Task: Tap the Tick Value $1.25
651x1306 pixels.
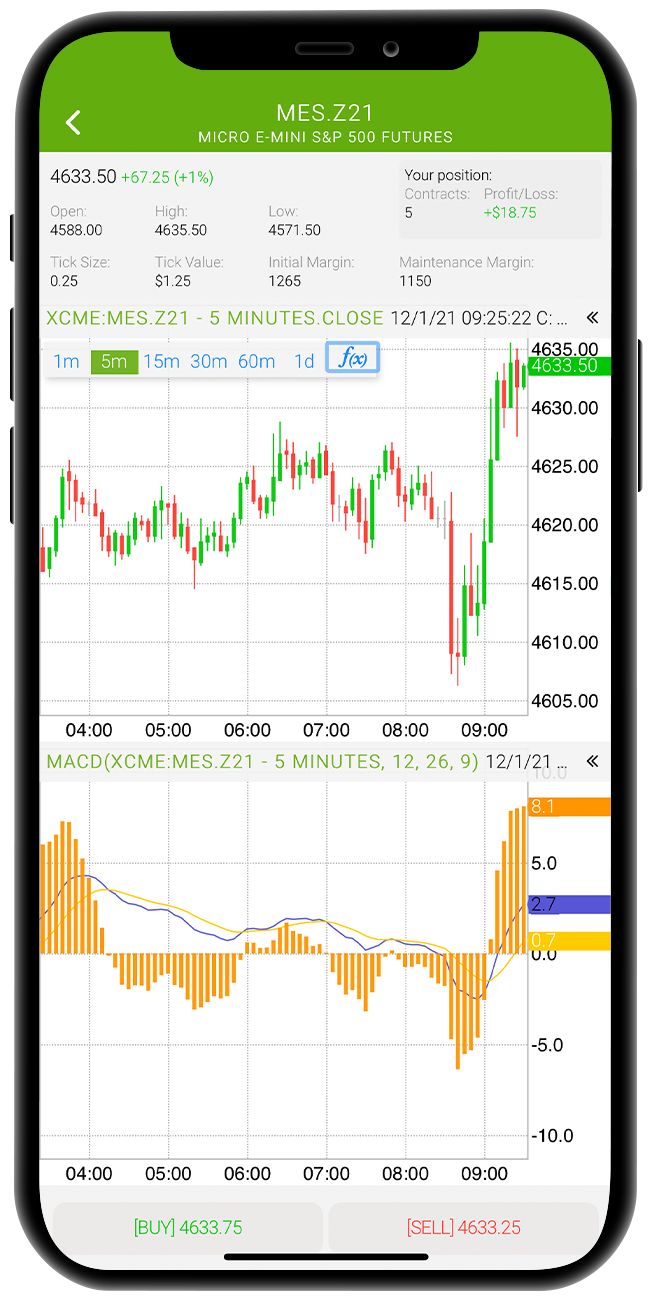Action: pyautogui.click(x=172, y=281)
